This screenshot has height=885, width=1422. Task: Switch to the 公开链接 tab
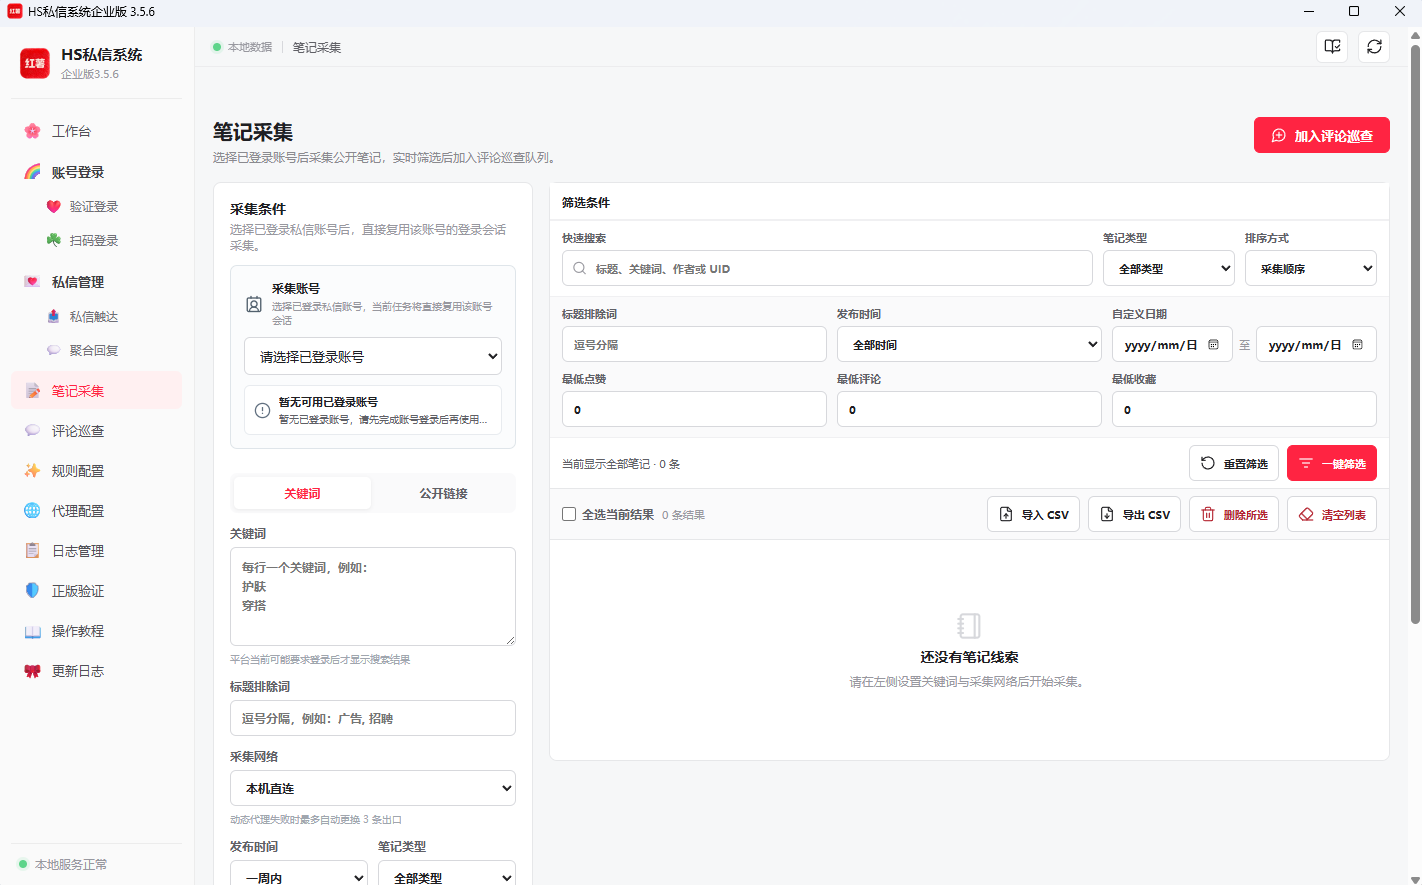[x=443, y=493]
